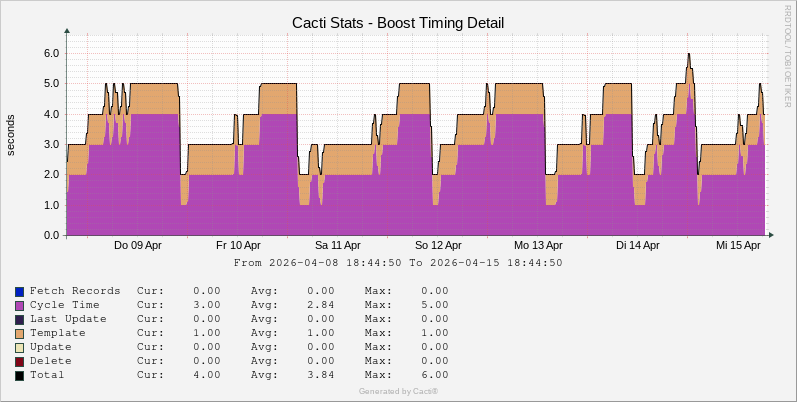The height and width of the screenshot is (402, 797).
Task: Click the Generated by Cacti footer text
Action: point(398,391)
